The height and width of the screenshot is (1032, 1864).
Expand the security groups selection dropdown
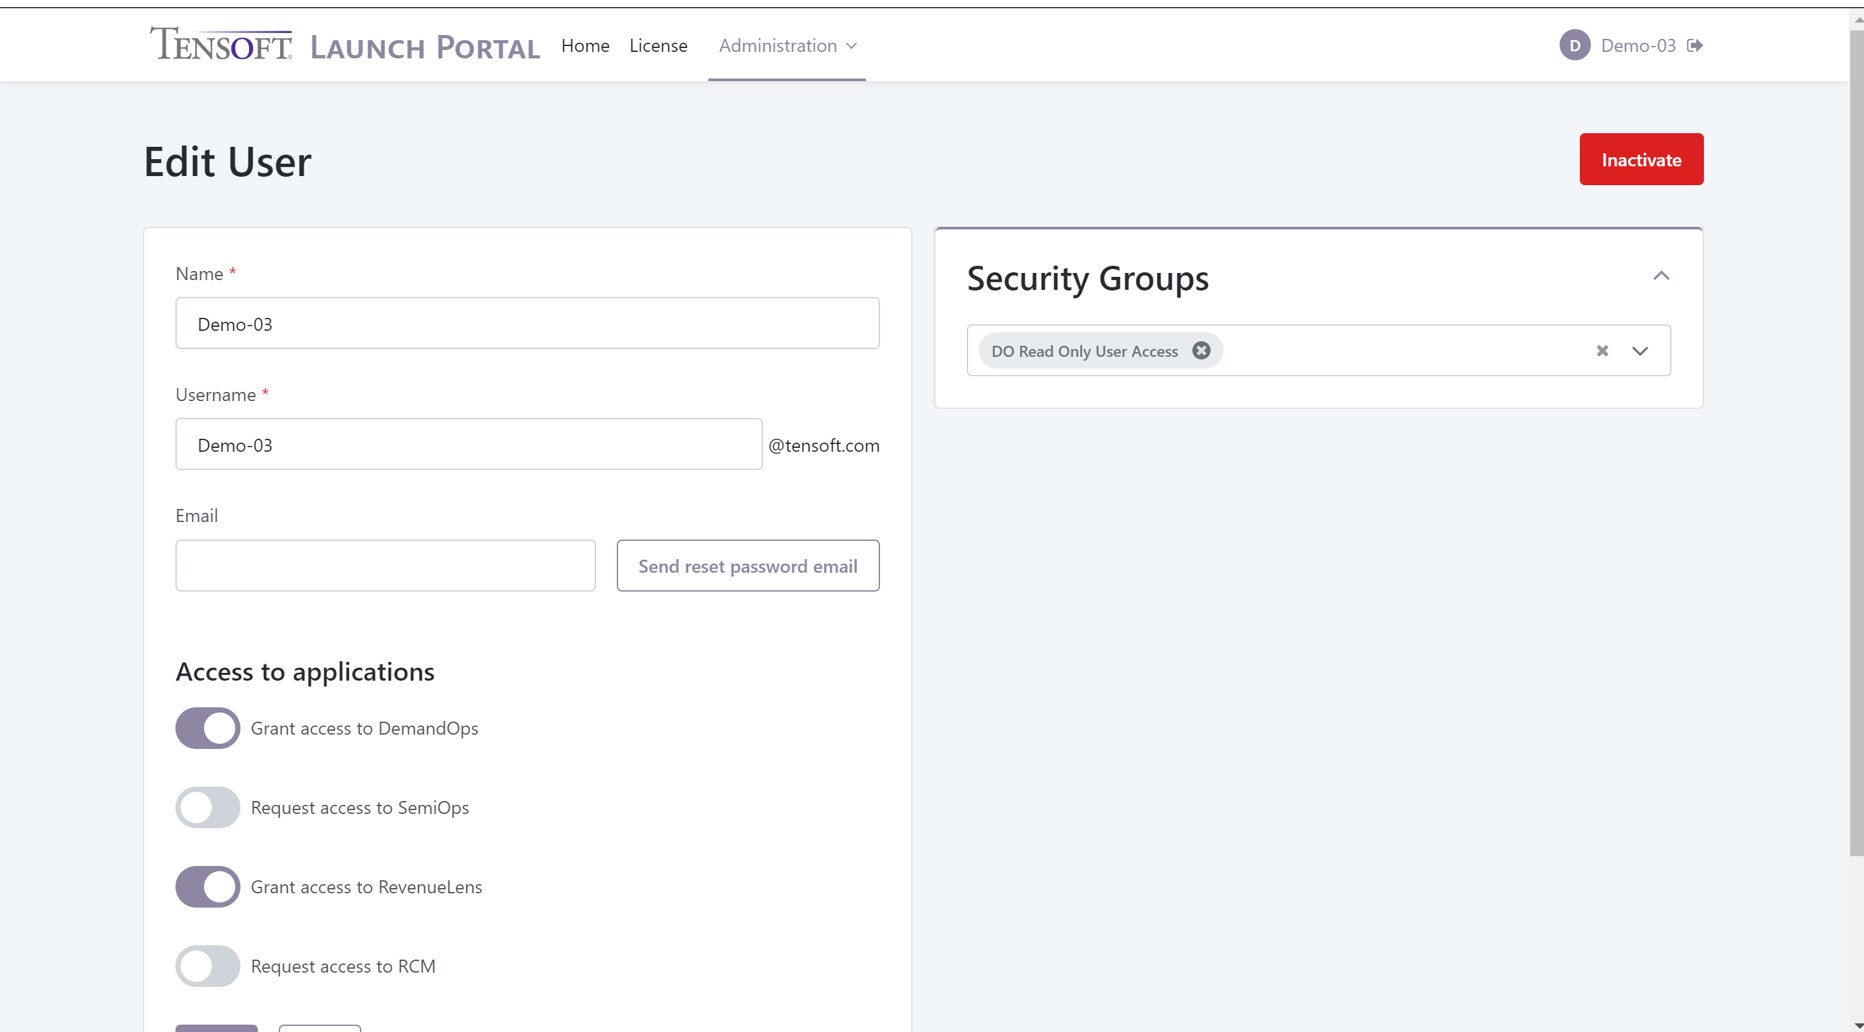[x=1640, y=351]
